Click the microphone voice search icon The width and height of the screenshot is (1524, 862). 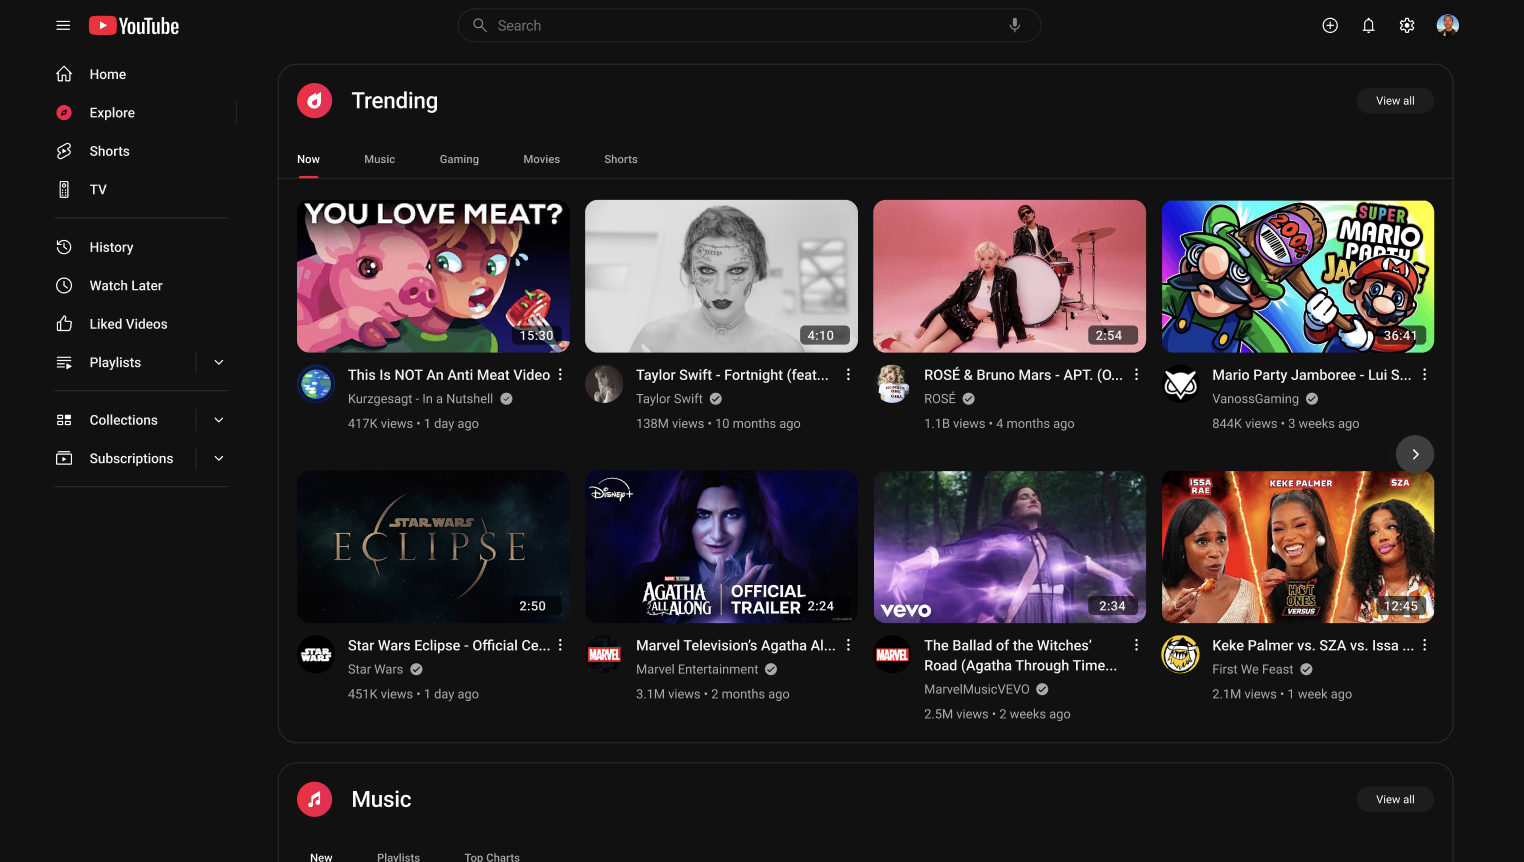click(1015, 25)
